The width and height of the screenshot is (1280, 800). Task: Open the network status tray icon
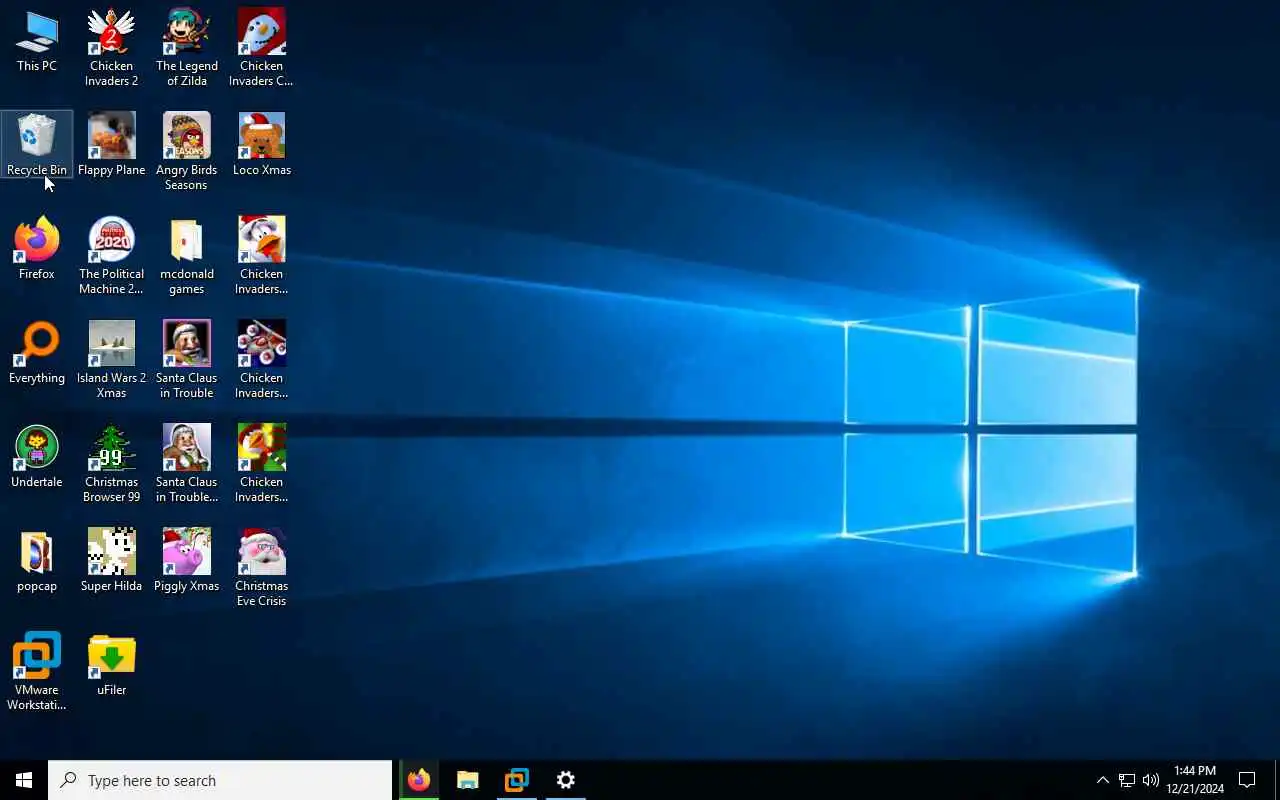point(1126,780)
